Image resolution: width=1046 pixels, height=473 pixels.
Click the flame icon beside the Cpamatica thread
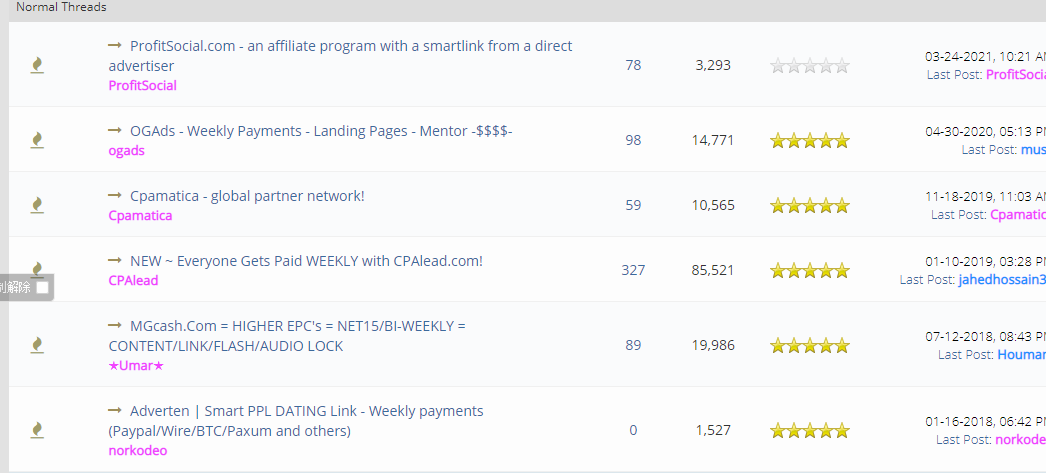[x=37, y=205]
